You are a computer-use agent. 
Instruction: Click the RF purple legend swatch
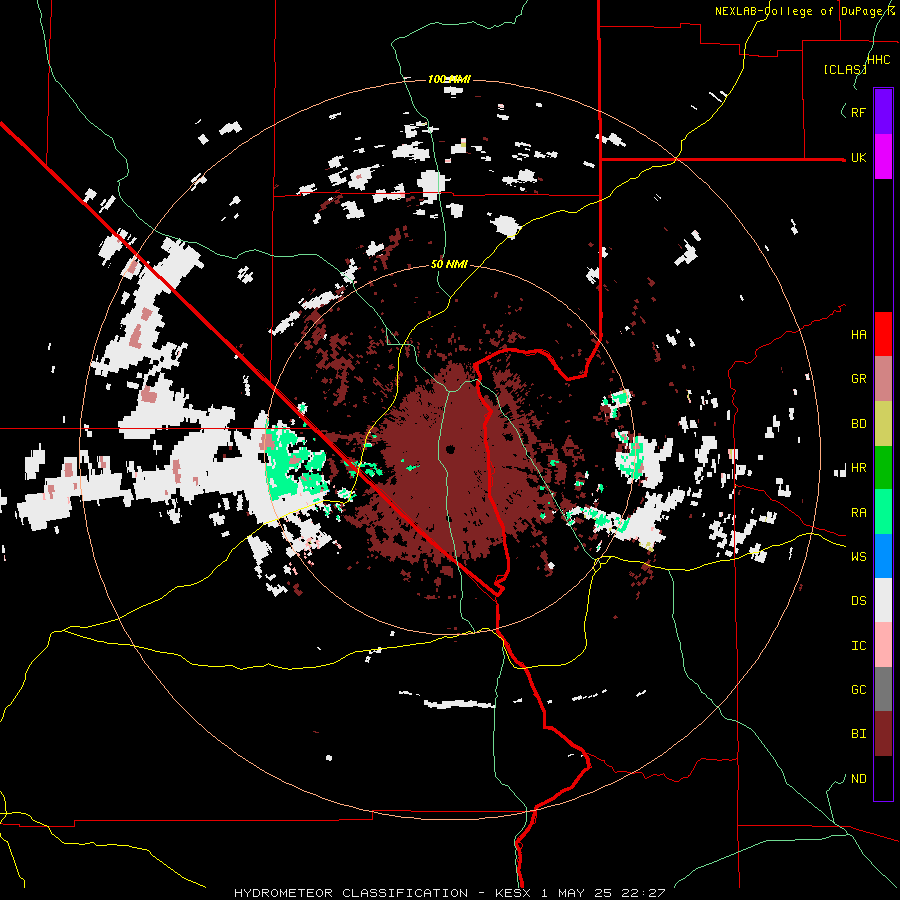[x=883, y=111]
